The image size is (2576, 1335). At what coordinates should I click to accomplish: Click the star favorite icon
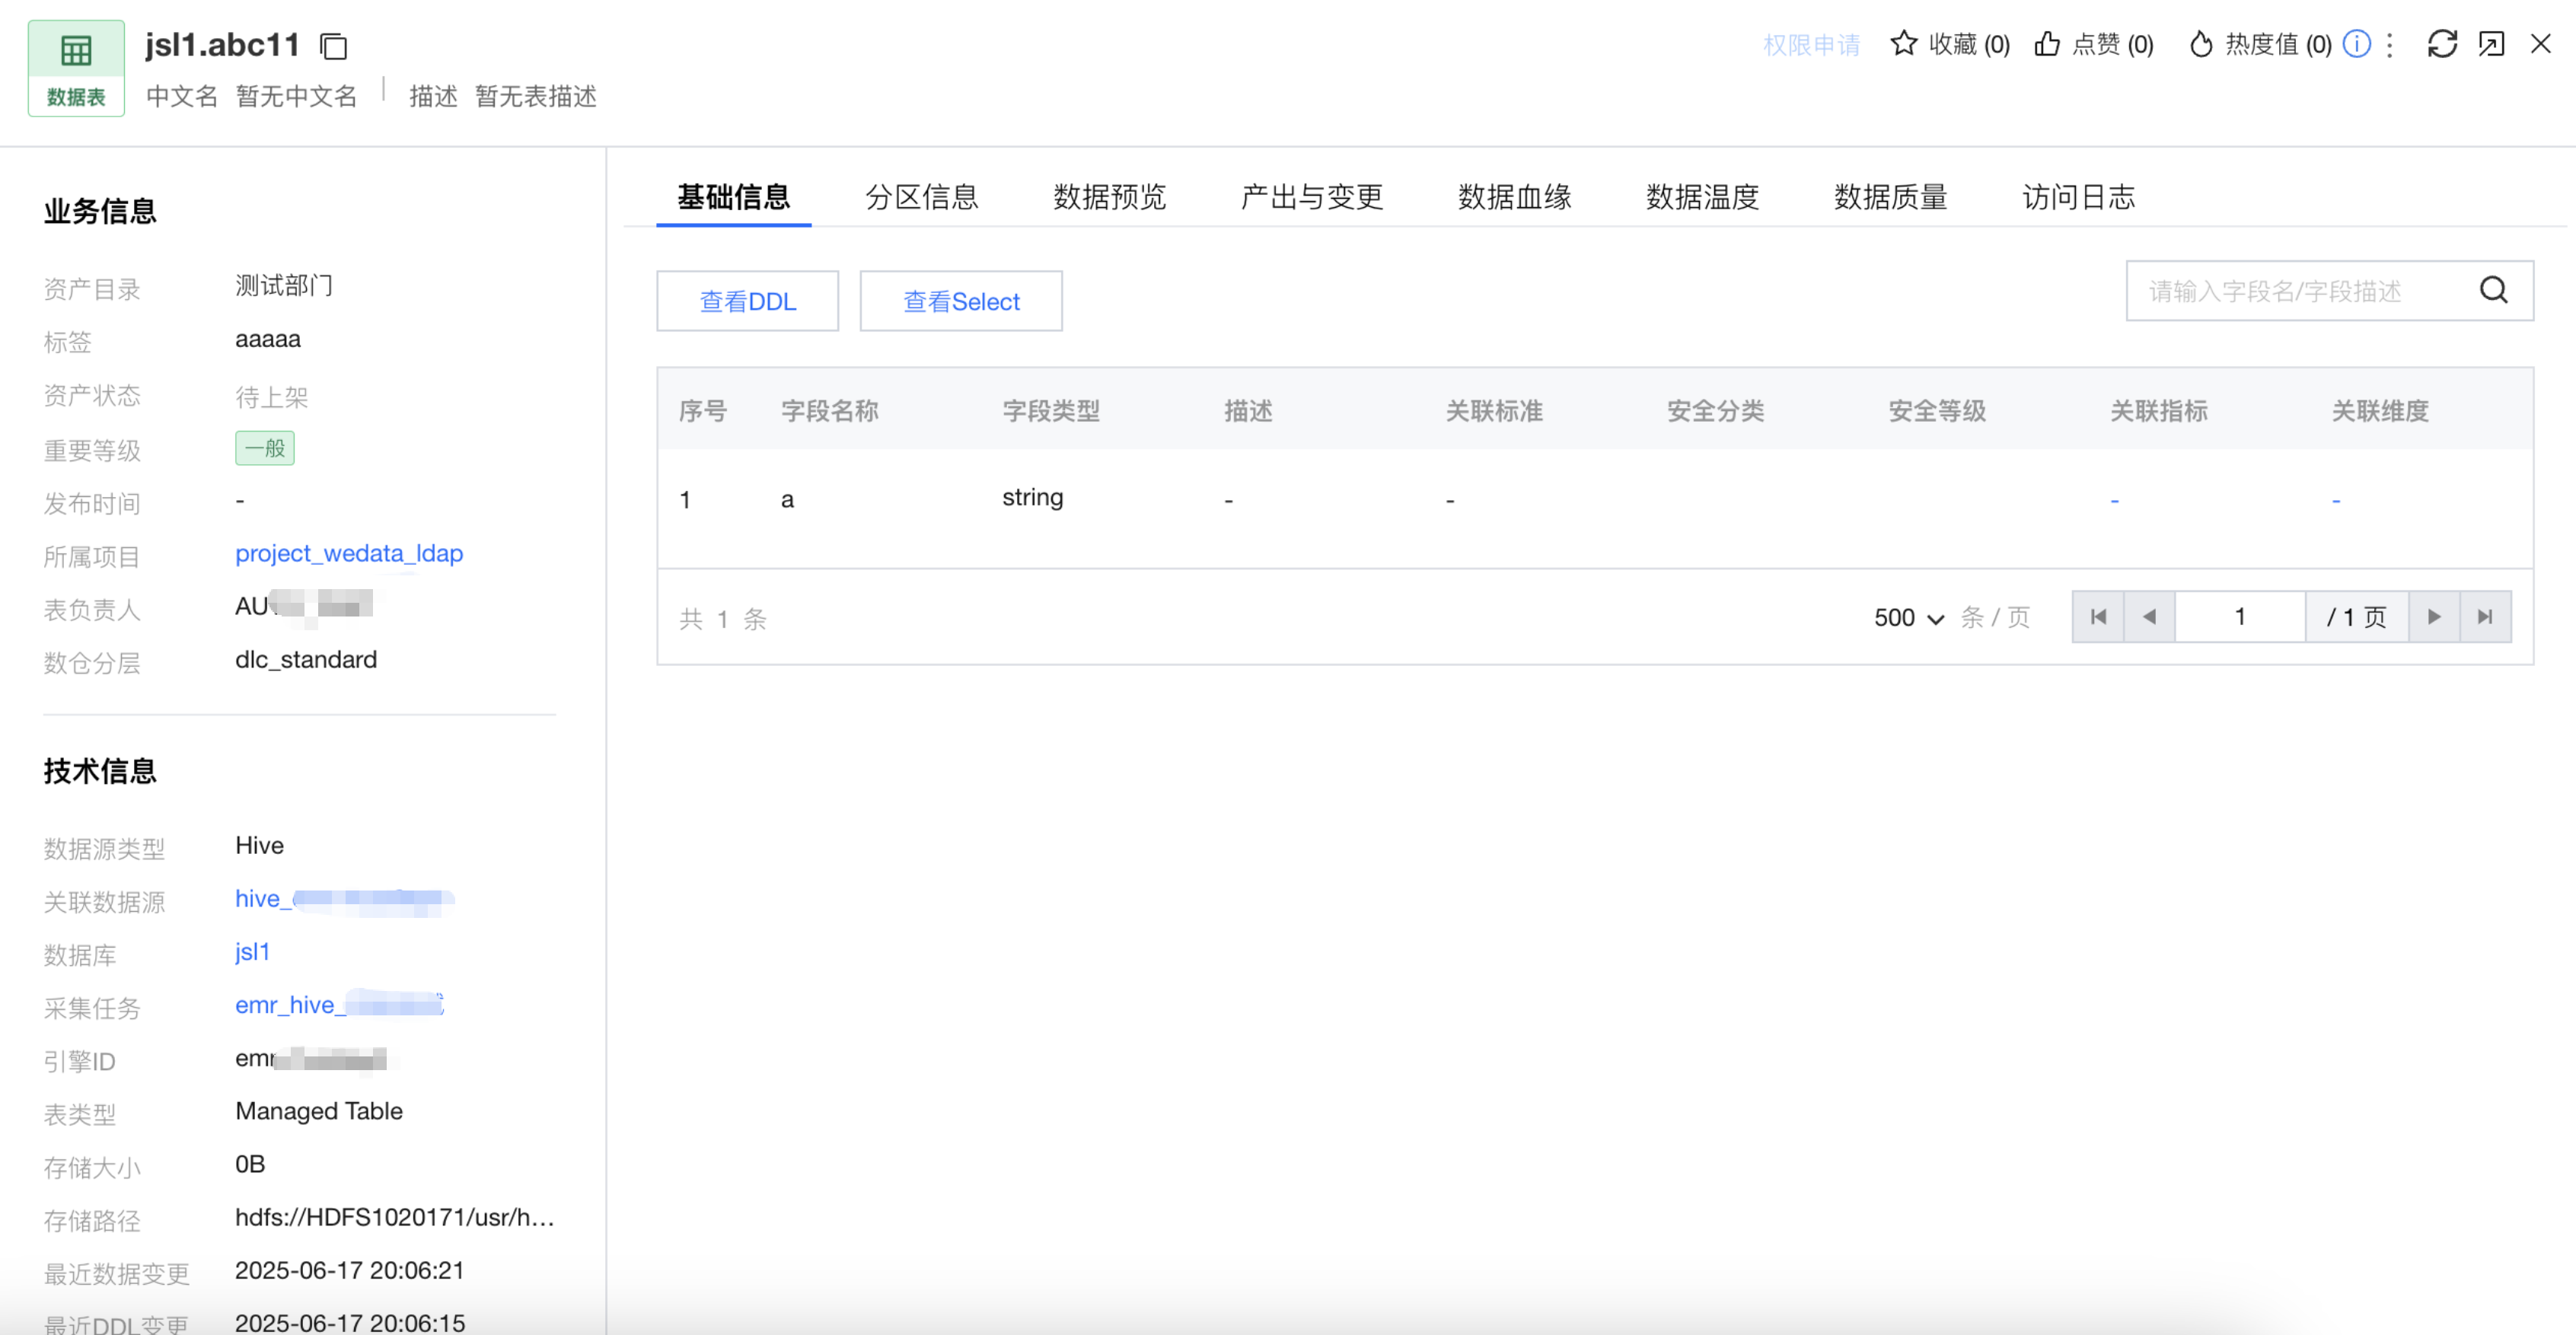1903,44
